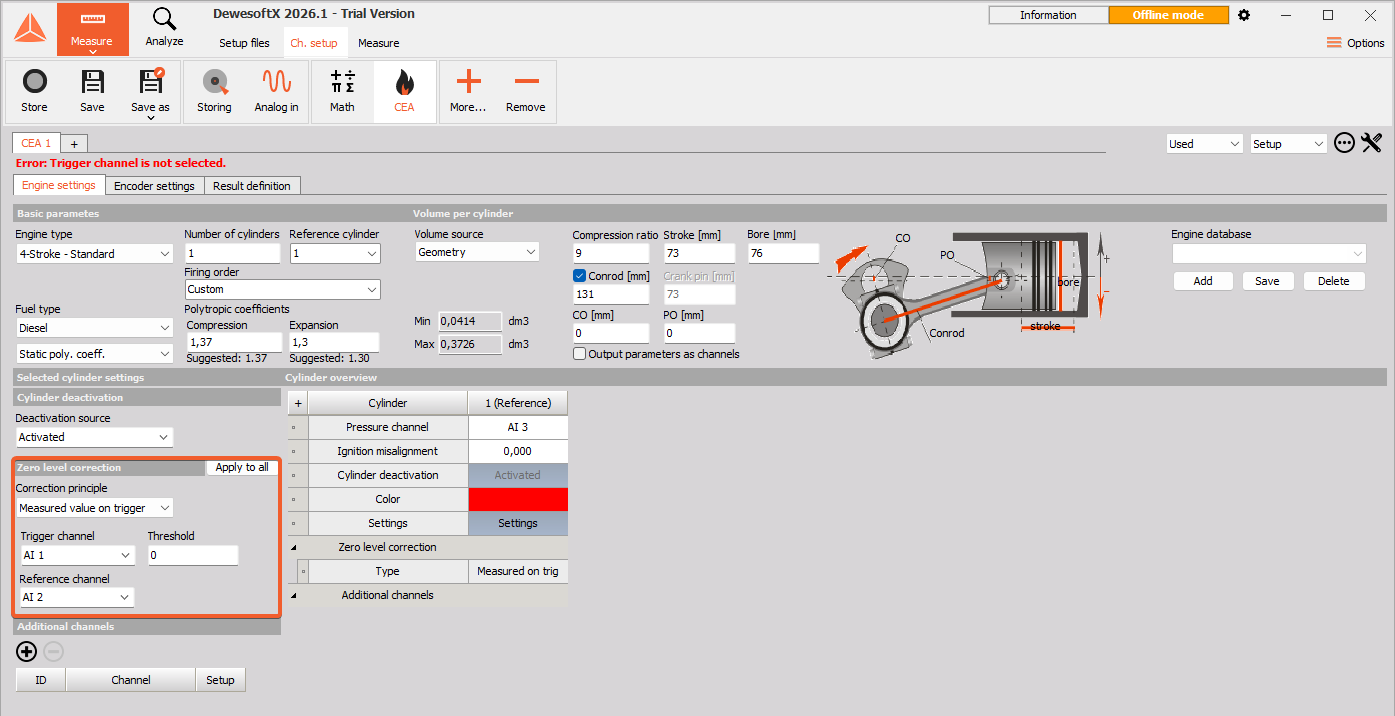Select the CEA combustion module
1395x716 pixels.
[x=404, y=91]
